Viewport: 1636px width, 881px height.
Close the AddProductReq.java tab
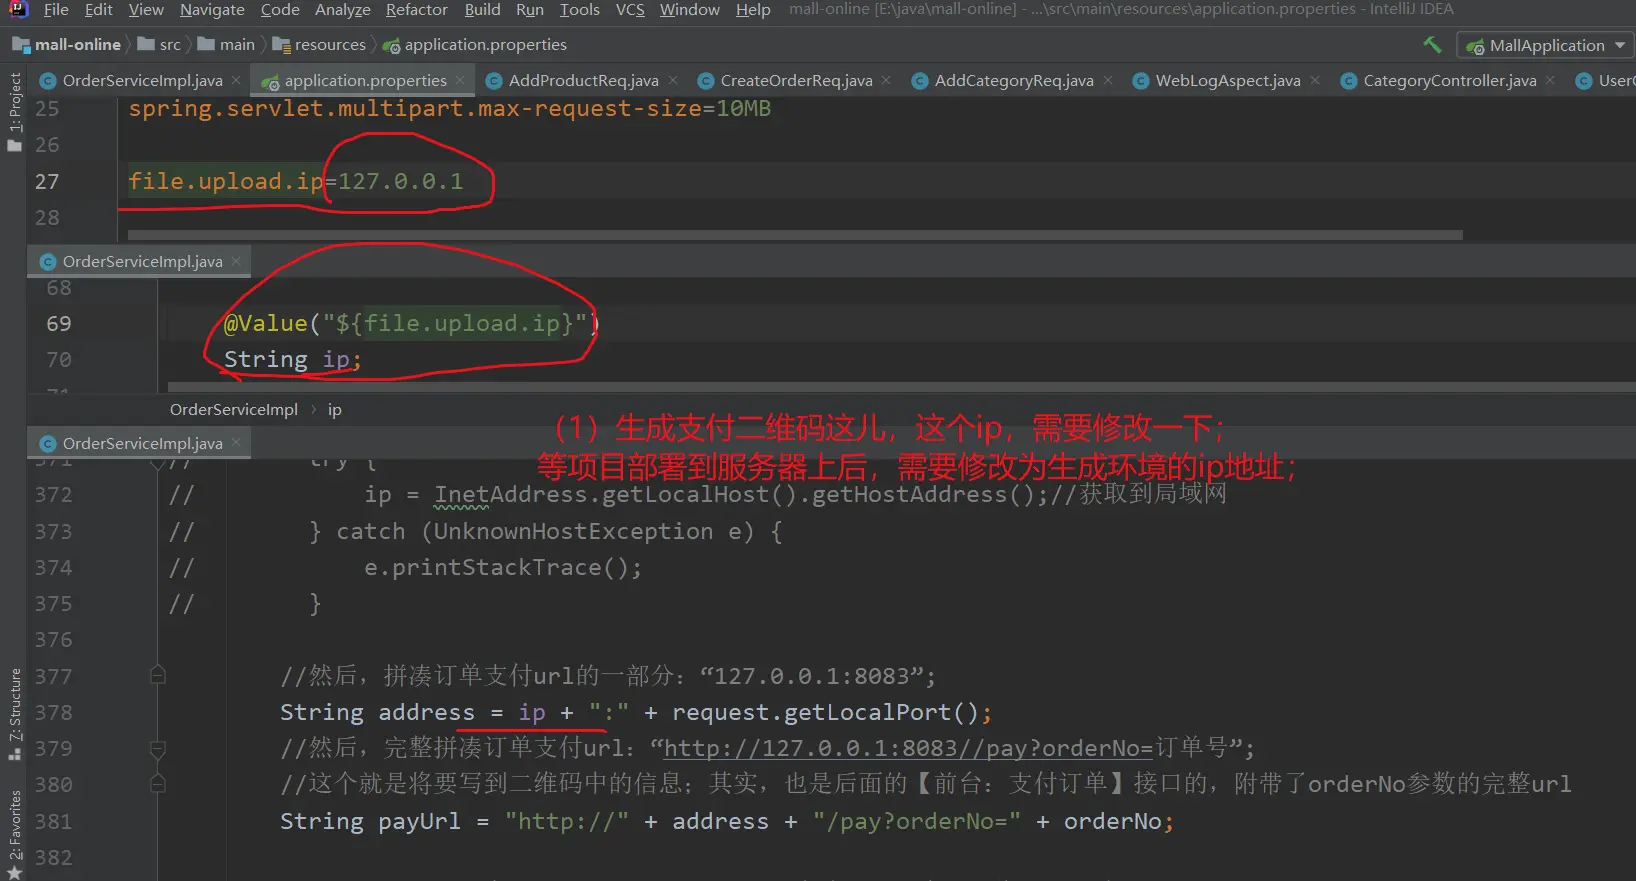[673, 81]
